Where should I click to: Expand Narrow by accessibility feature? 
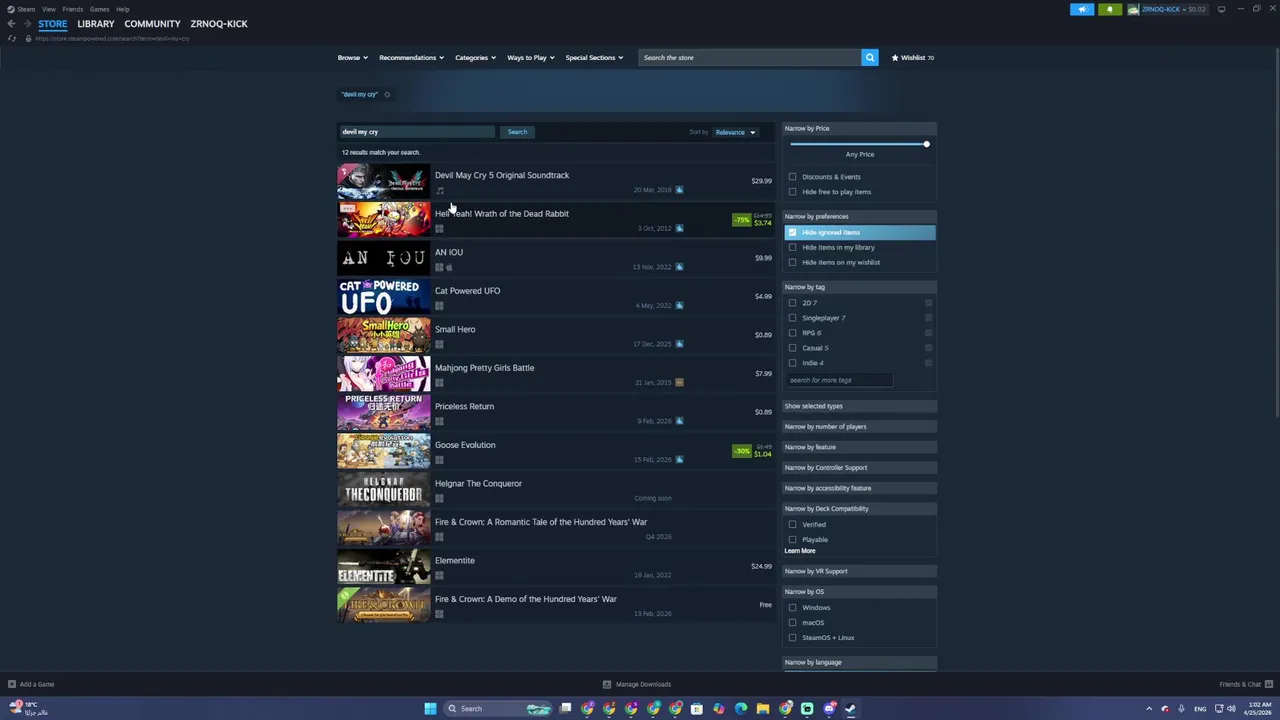pos(859,488)
